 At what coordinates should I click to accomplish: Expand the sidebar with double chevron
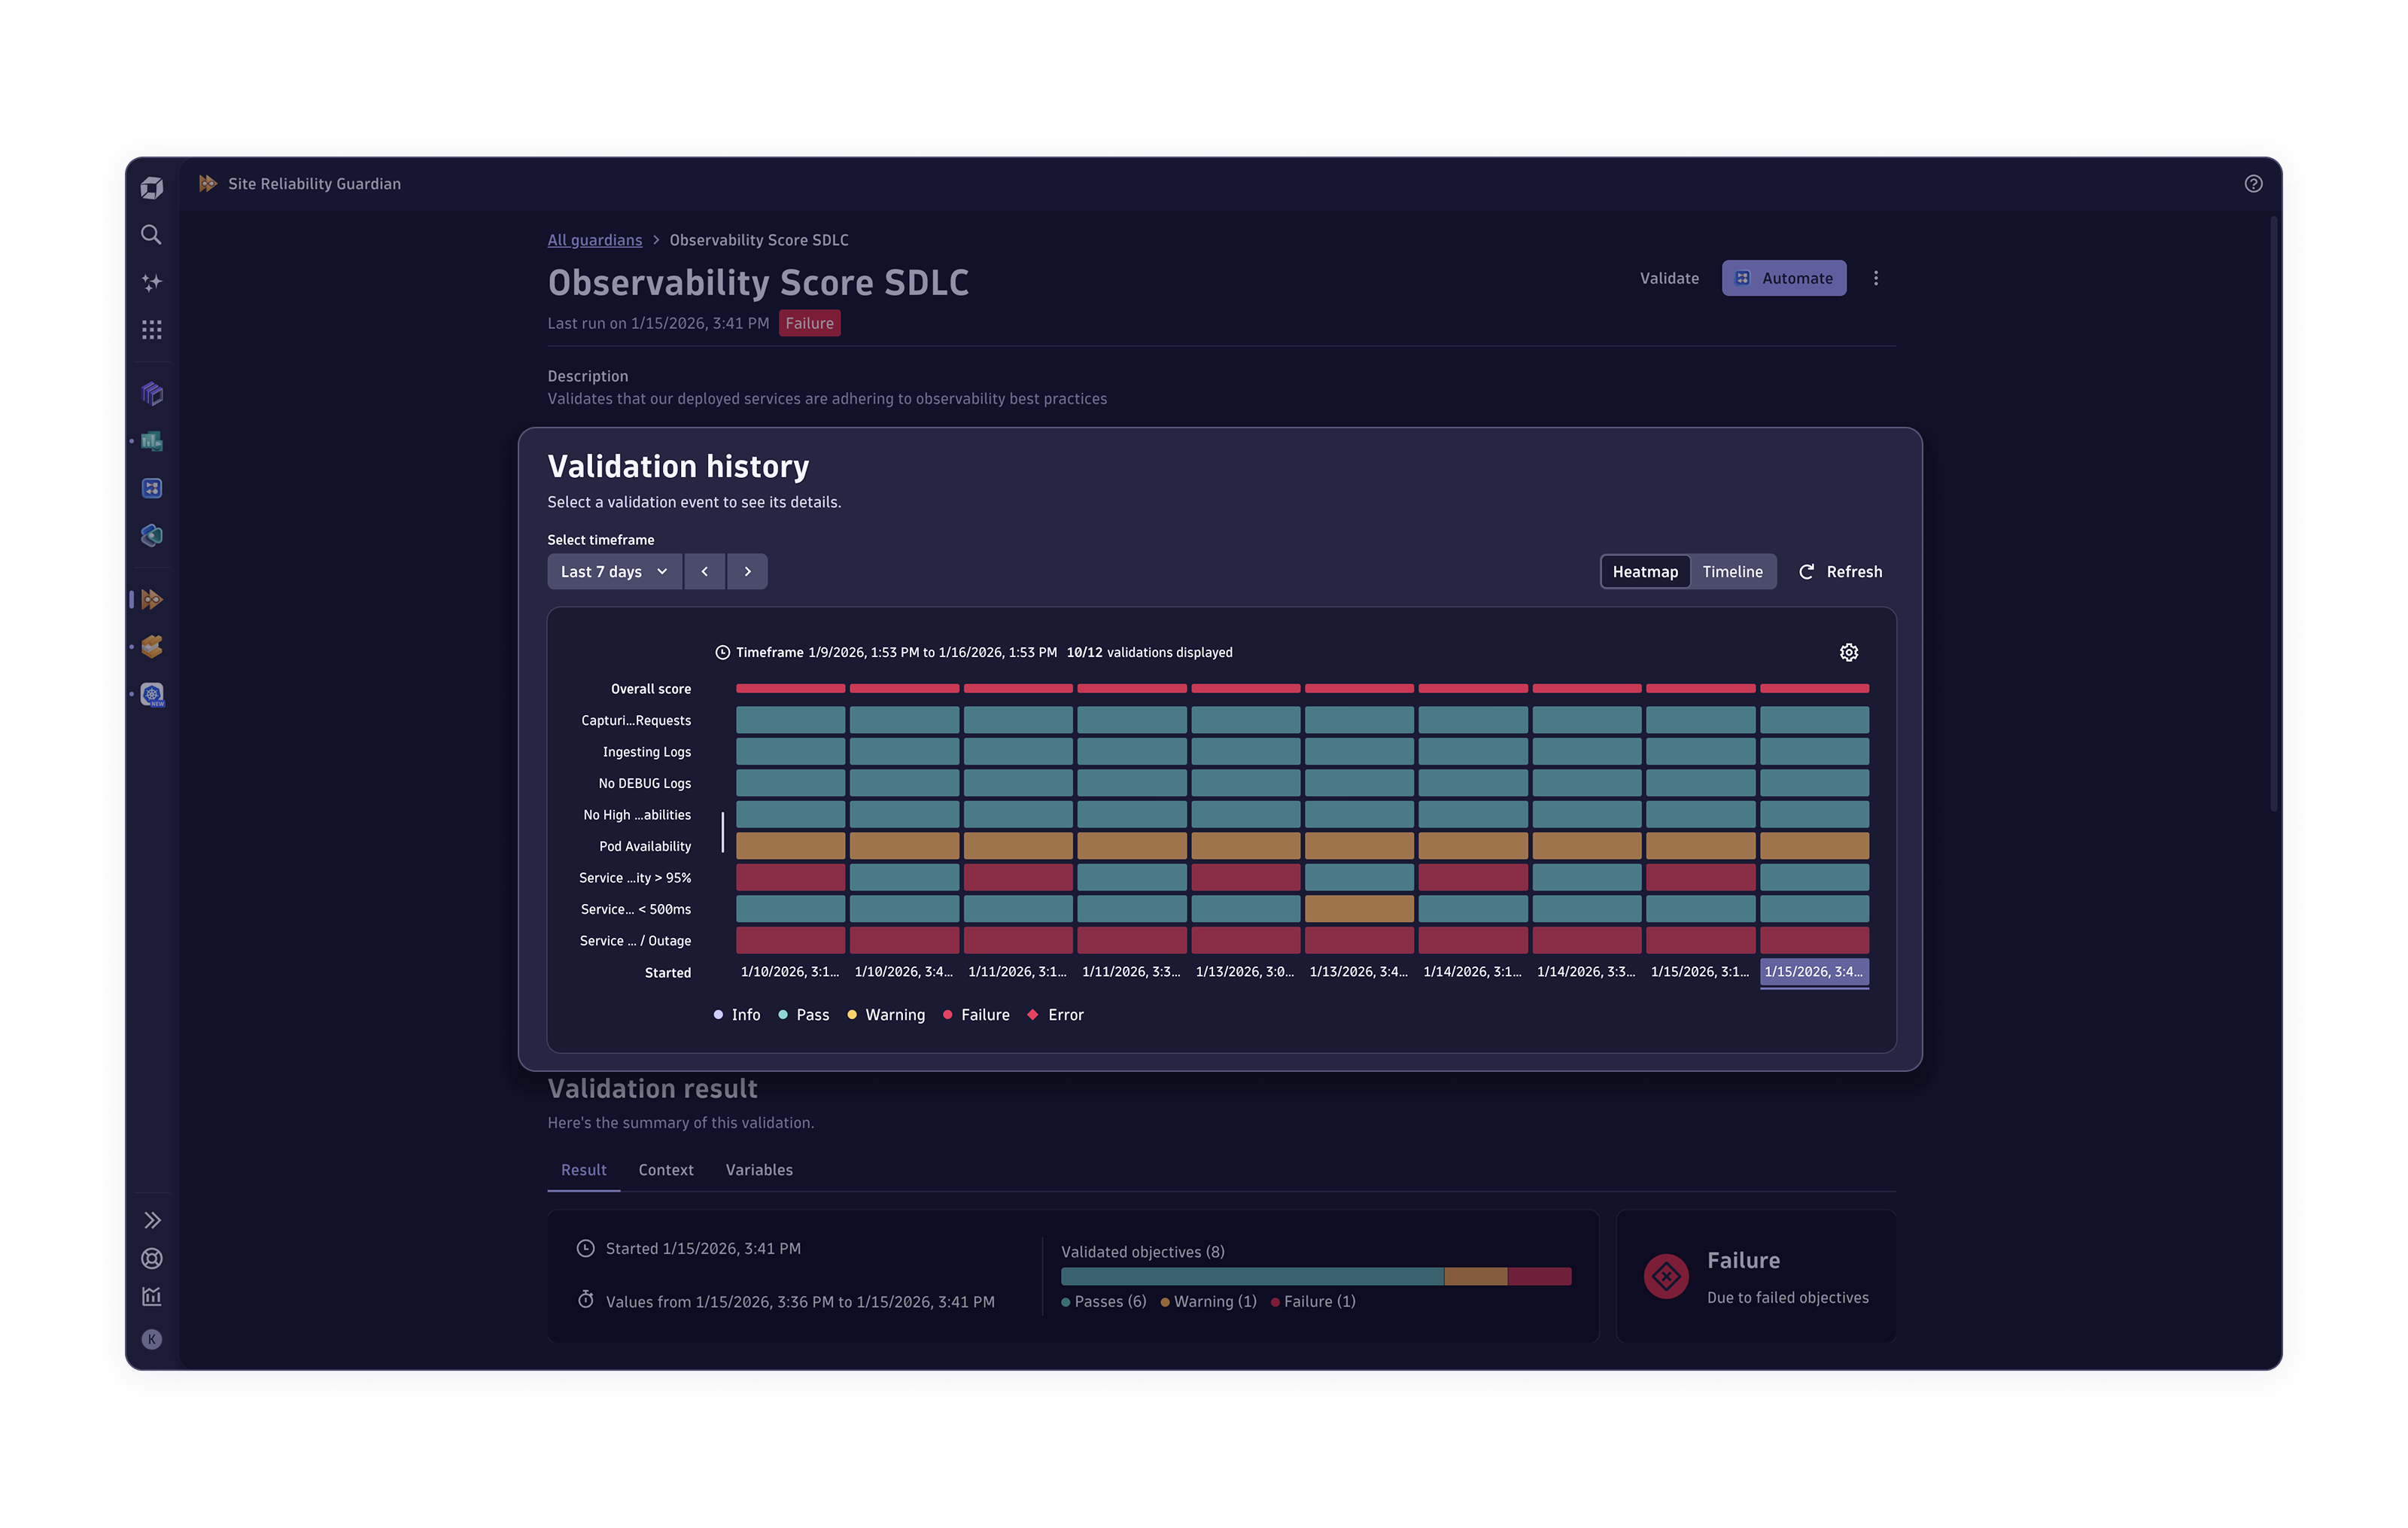tap(152, 1220)
